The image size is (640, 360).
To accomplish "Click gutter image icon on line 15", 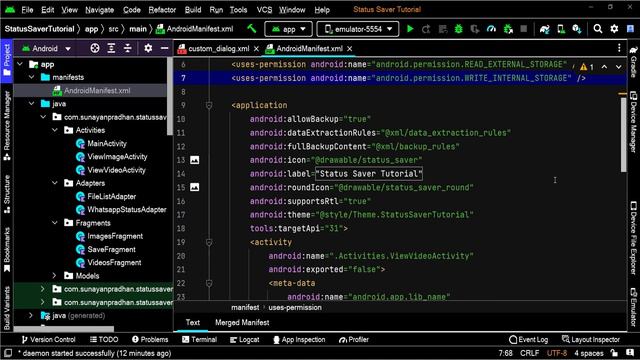I will [x=195, y=187].
